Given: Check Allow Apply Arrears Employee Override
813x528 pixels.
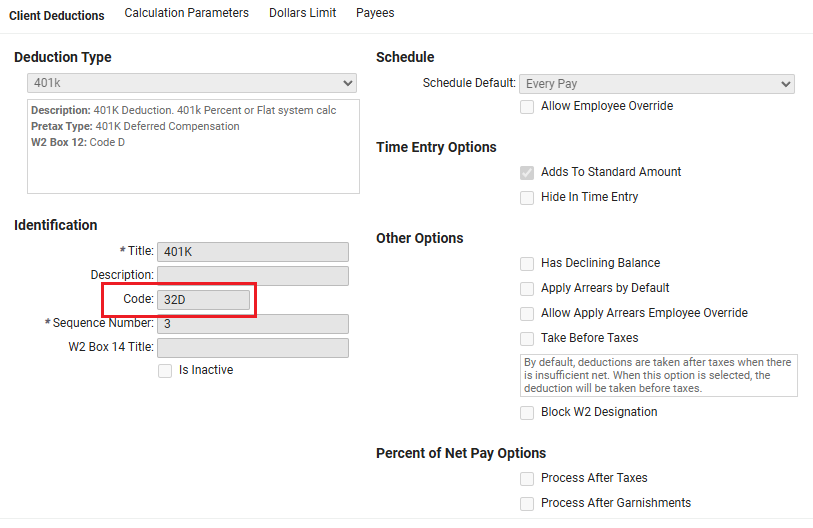Looking at the screenshot, I should (x=527, y=314).
